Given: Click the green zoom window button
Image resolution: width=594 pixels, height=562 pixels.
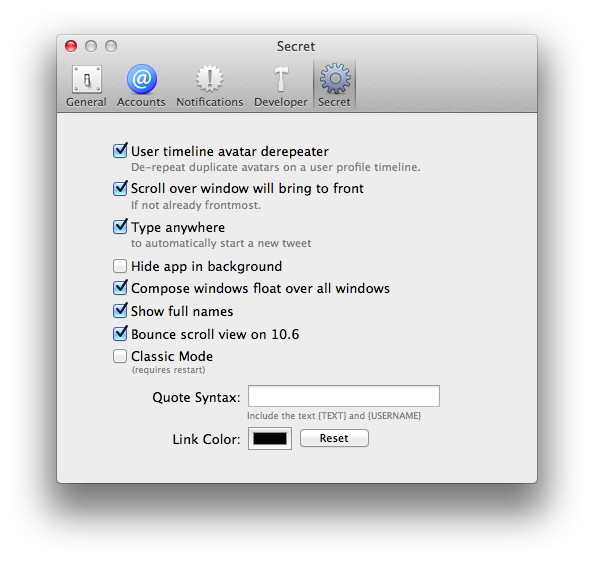Looking at the screenshot, I should tap(111, 46).
